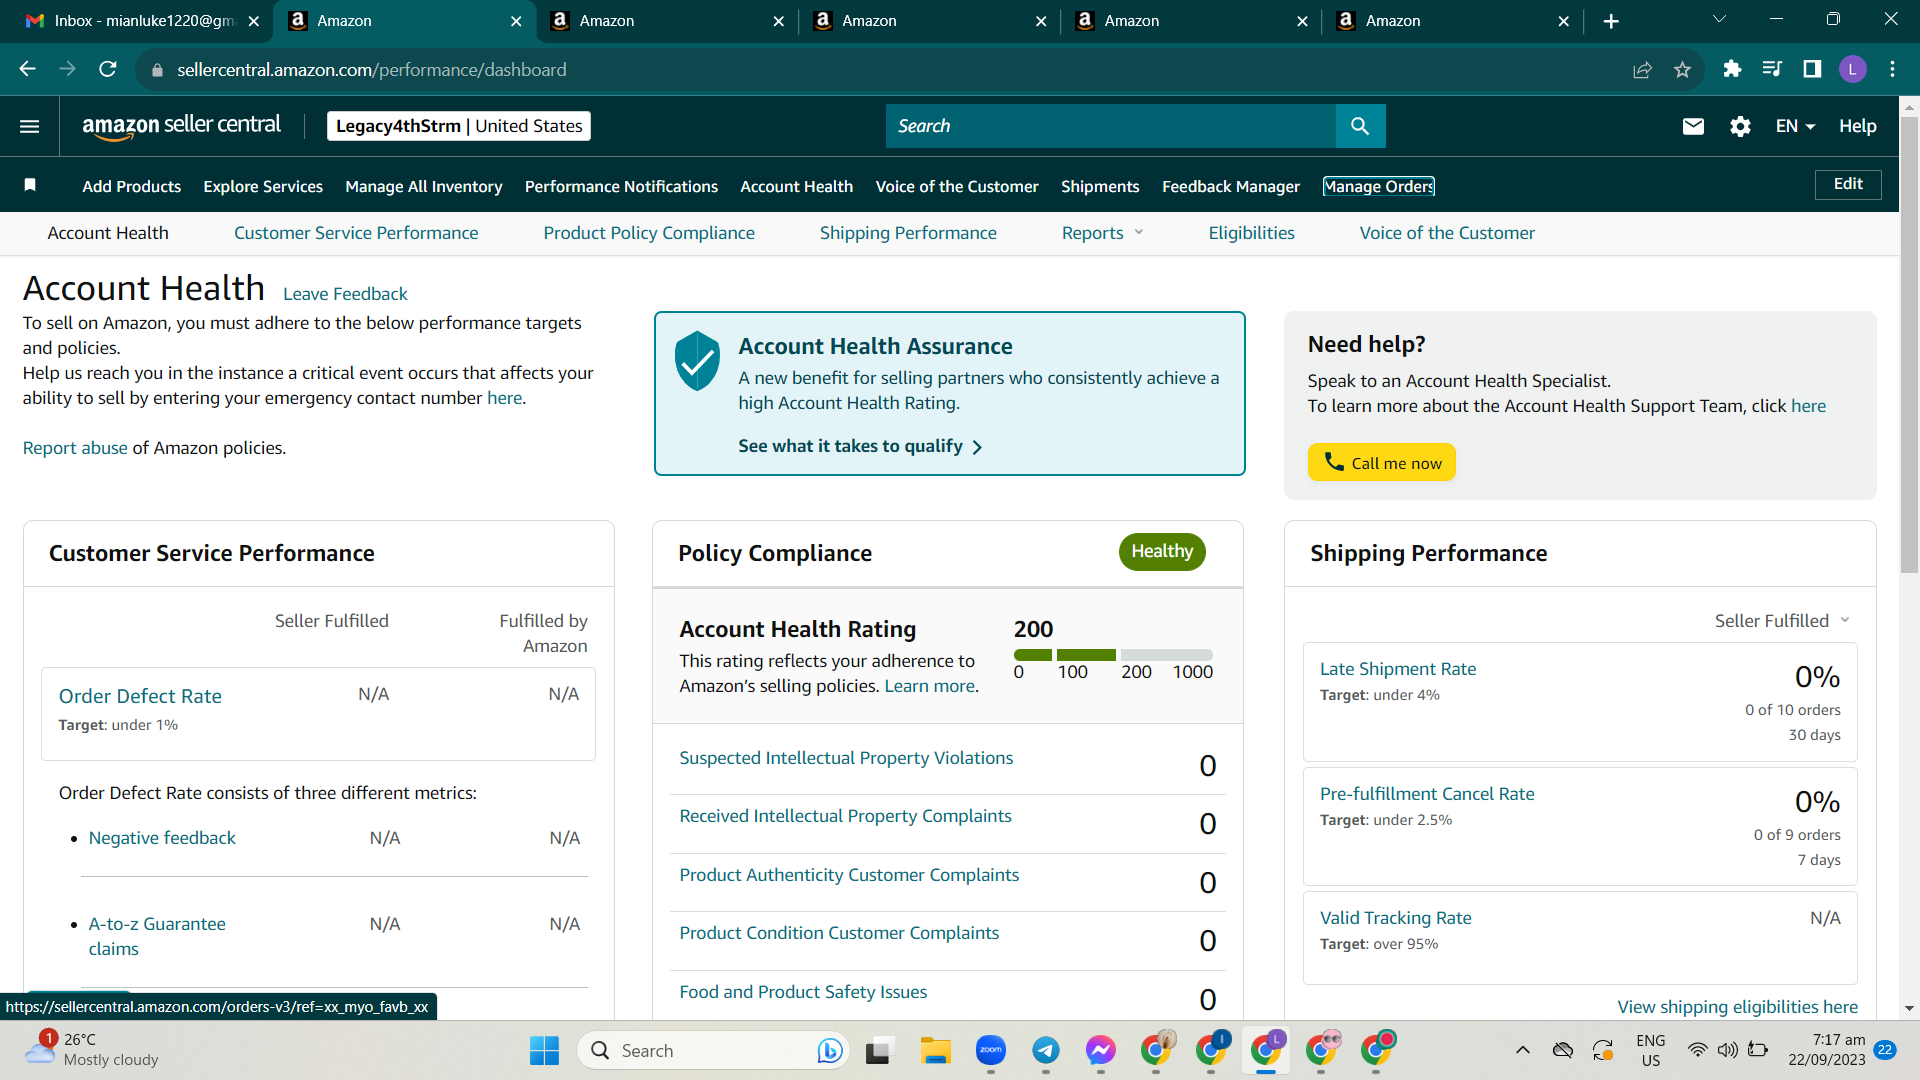Click View shipping eligibilities here
The width and height of the screenshot is (1920, 1080).
pyautogui.click(x=1738, y=1007)
